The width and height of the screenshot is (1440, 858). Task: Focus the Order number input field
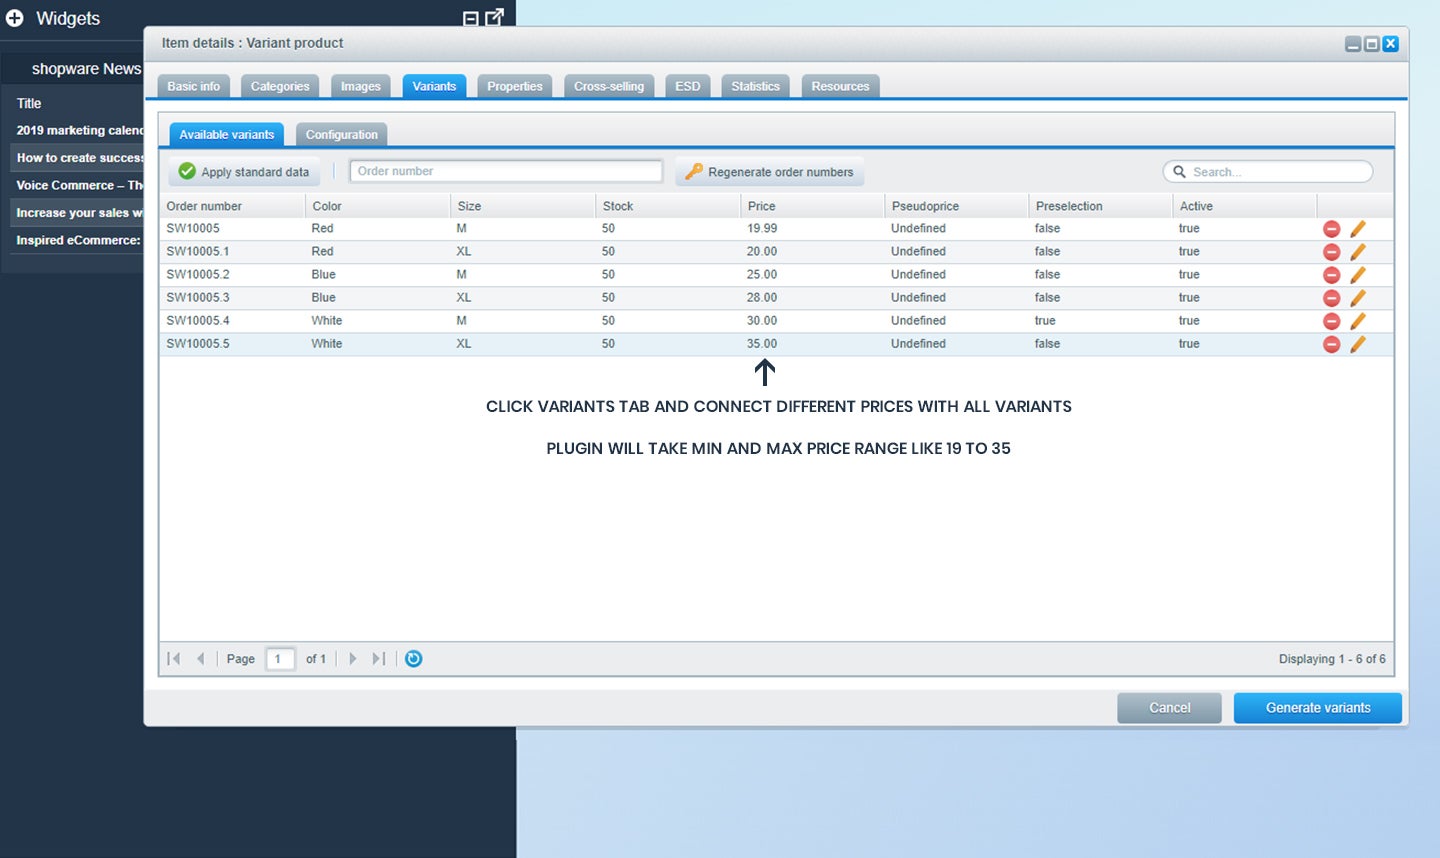[506, 171]
